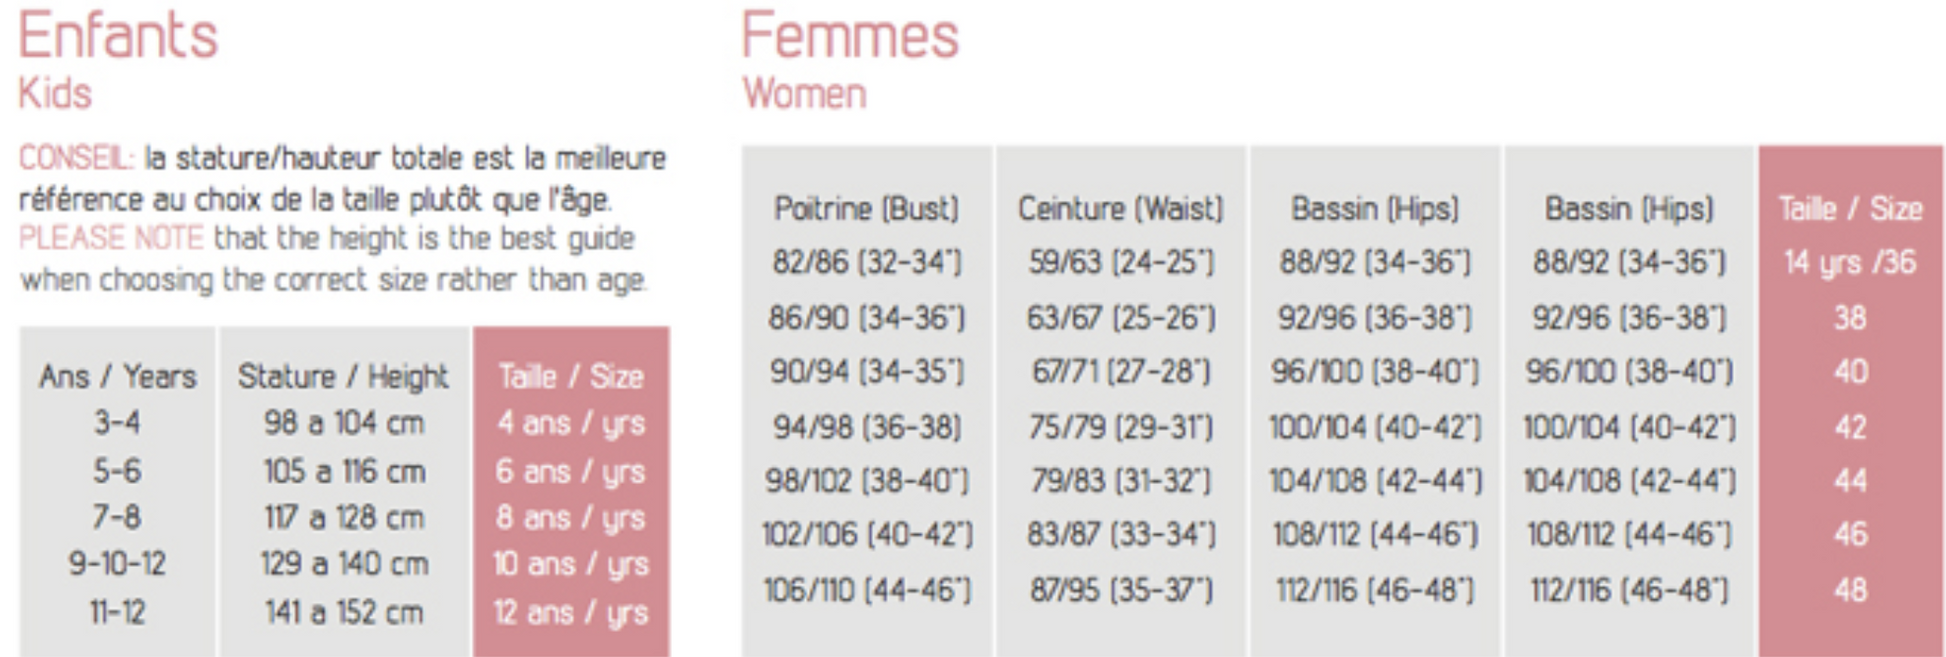This screenshot has height=657, width=1946.
Task: Click the "141 a 152 cm" height cell
Action: (343, 612)
